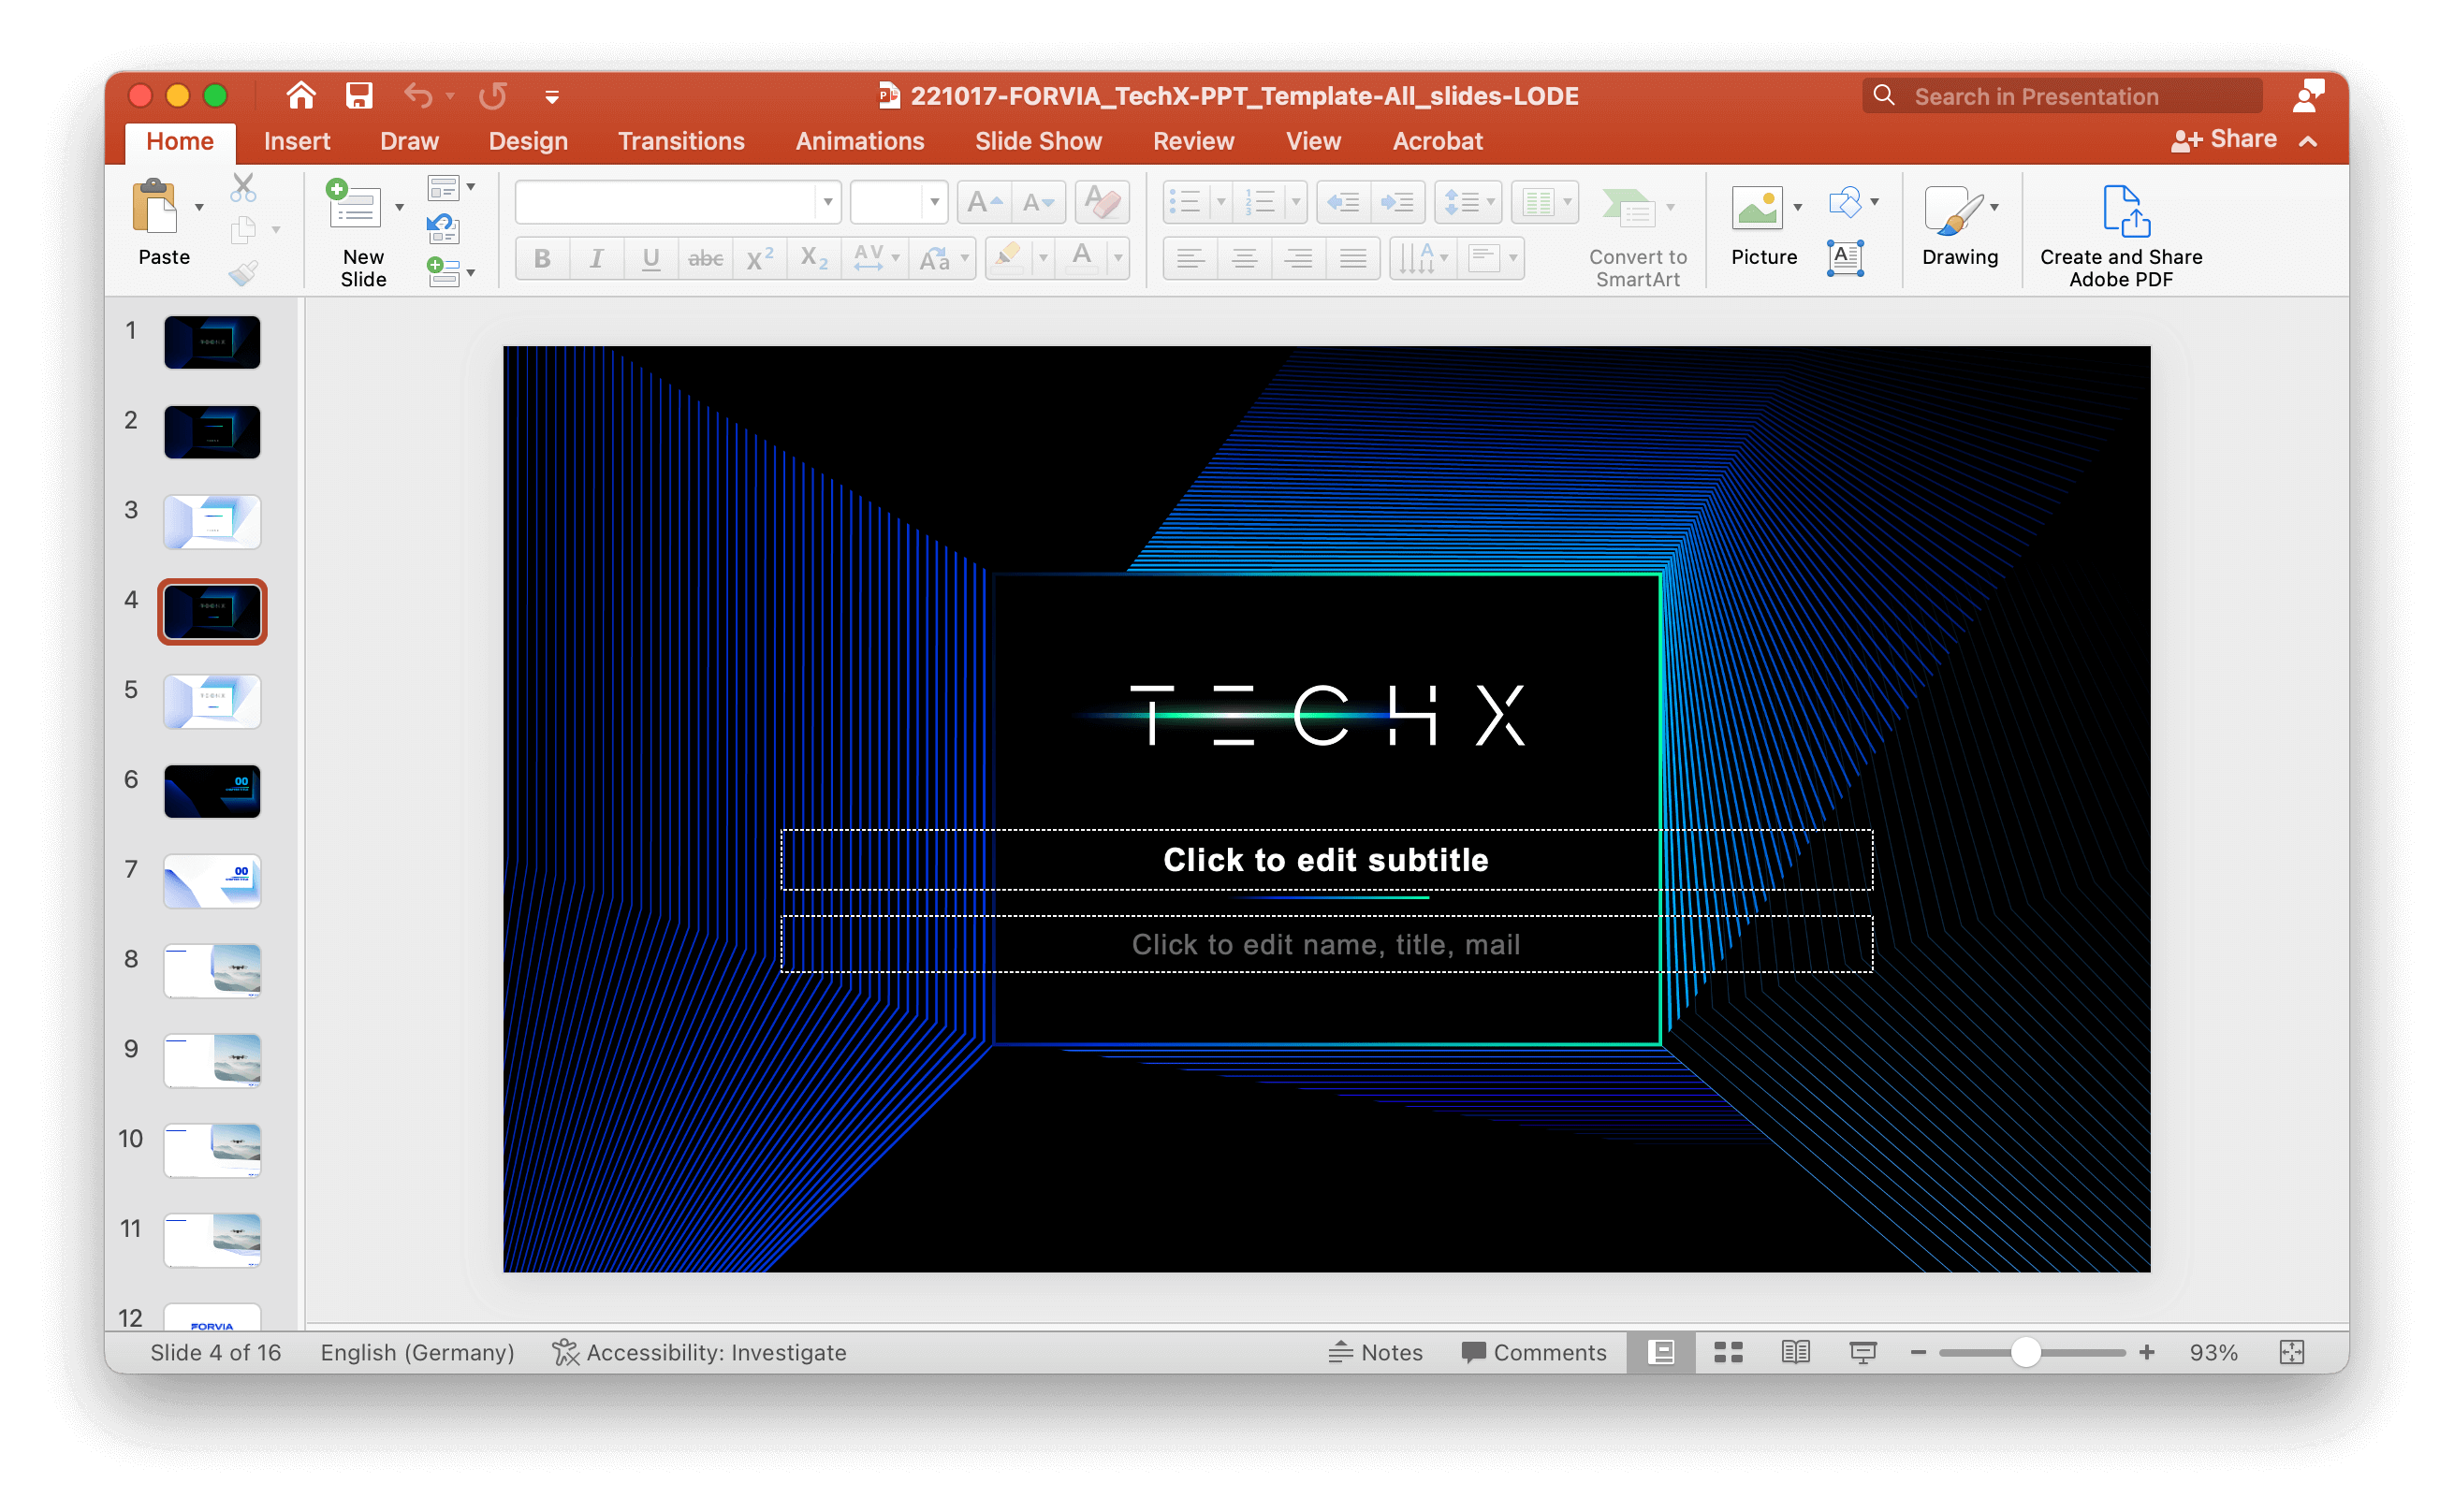Toggle Bold formatting
Screen dimensions: 2454x1512
(542, 258)
